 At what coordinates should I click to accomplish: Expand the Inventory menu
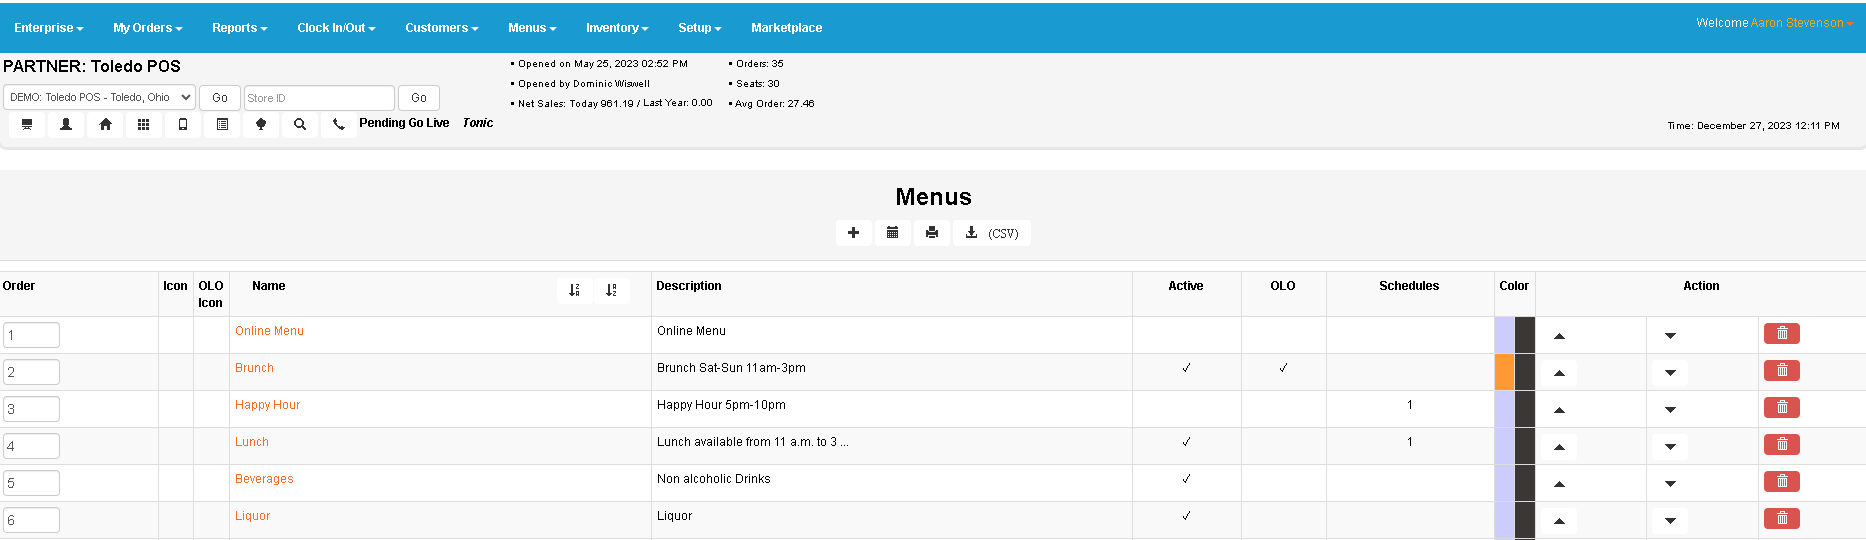point(617,28)
